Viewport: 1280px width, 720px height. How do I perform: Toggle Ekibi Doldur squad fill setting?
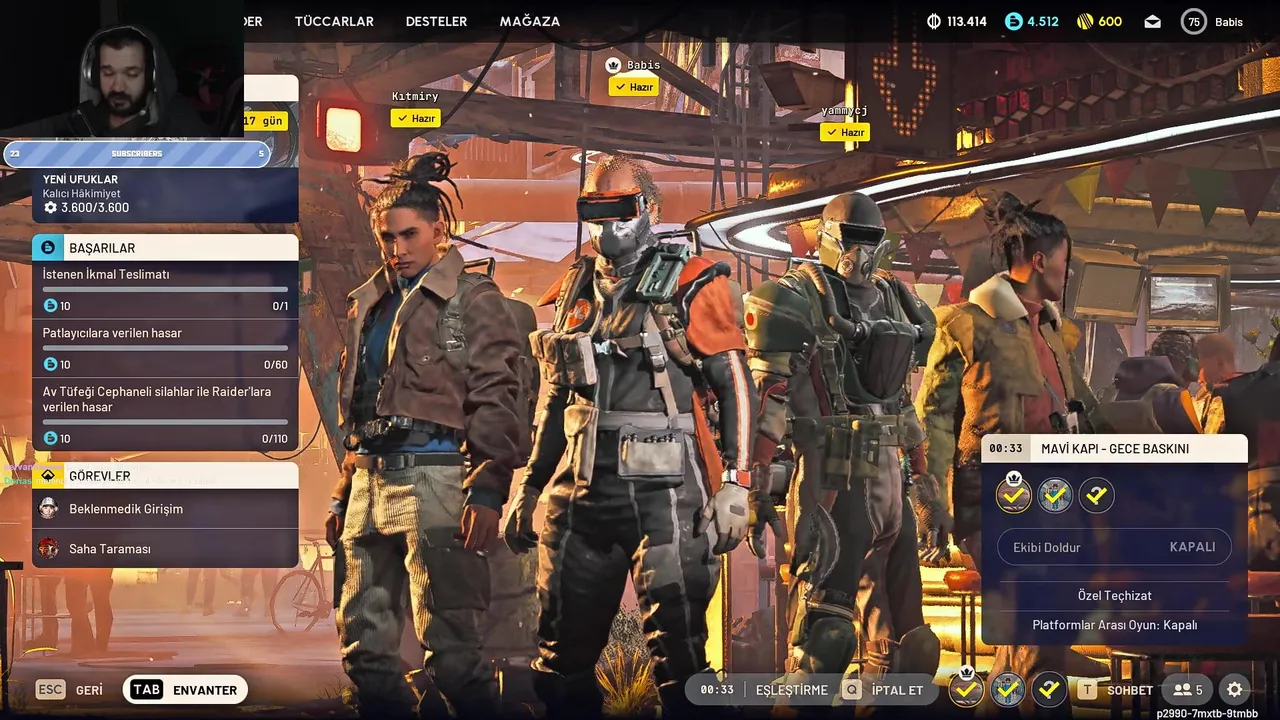point(1114,547)
